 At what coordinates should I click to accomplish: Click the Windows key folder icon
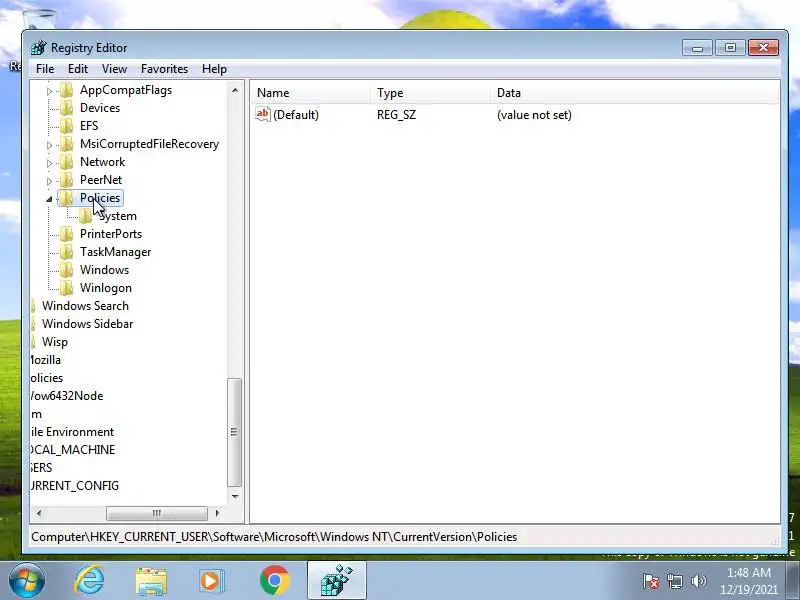(x=66, y=270)
